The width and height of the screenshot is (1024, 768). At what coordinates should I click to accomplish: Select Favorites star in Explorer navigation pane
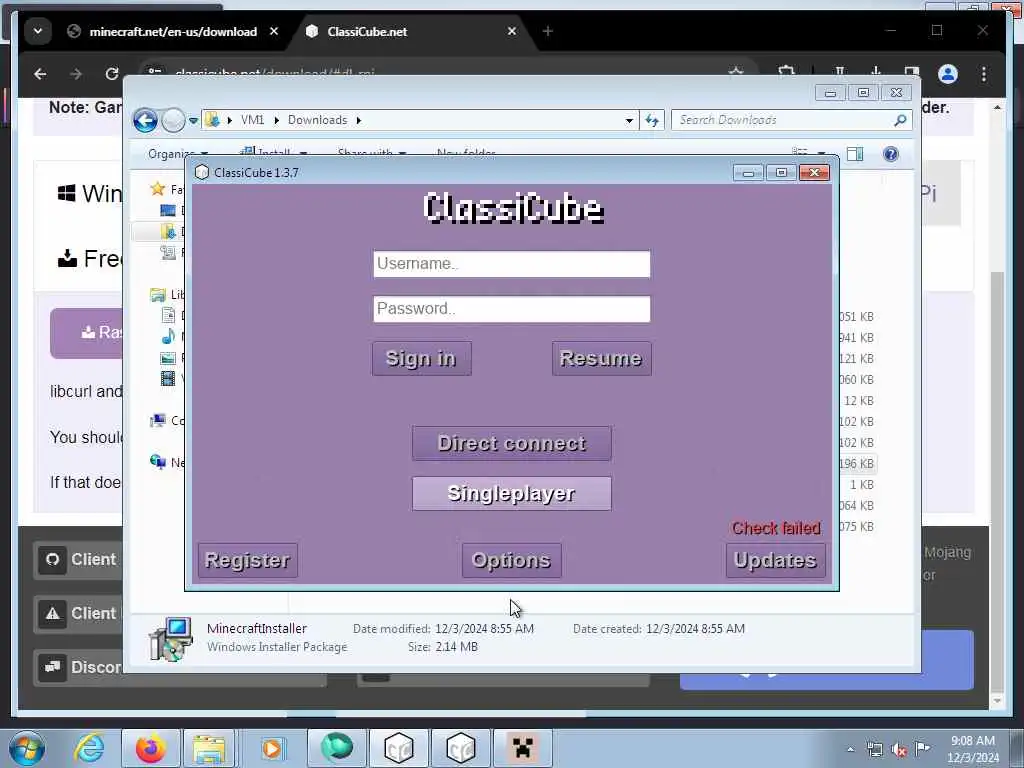tap(157, 189)
